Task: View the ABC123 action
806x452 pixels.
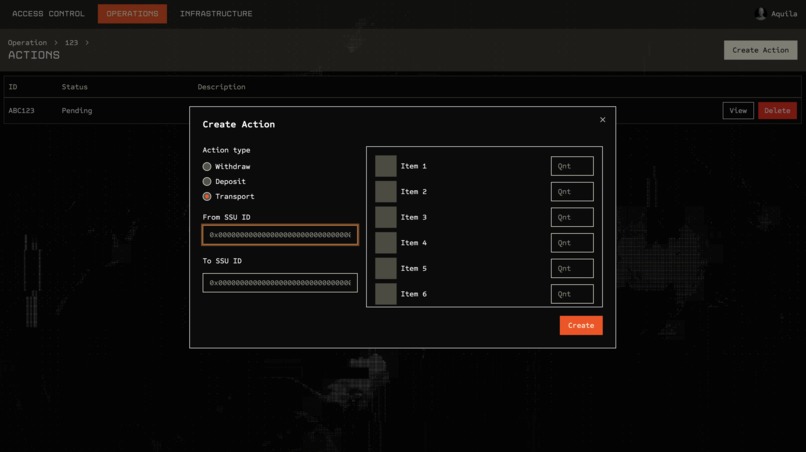Action: coord(738,111)
